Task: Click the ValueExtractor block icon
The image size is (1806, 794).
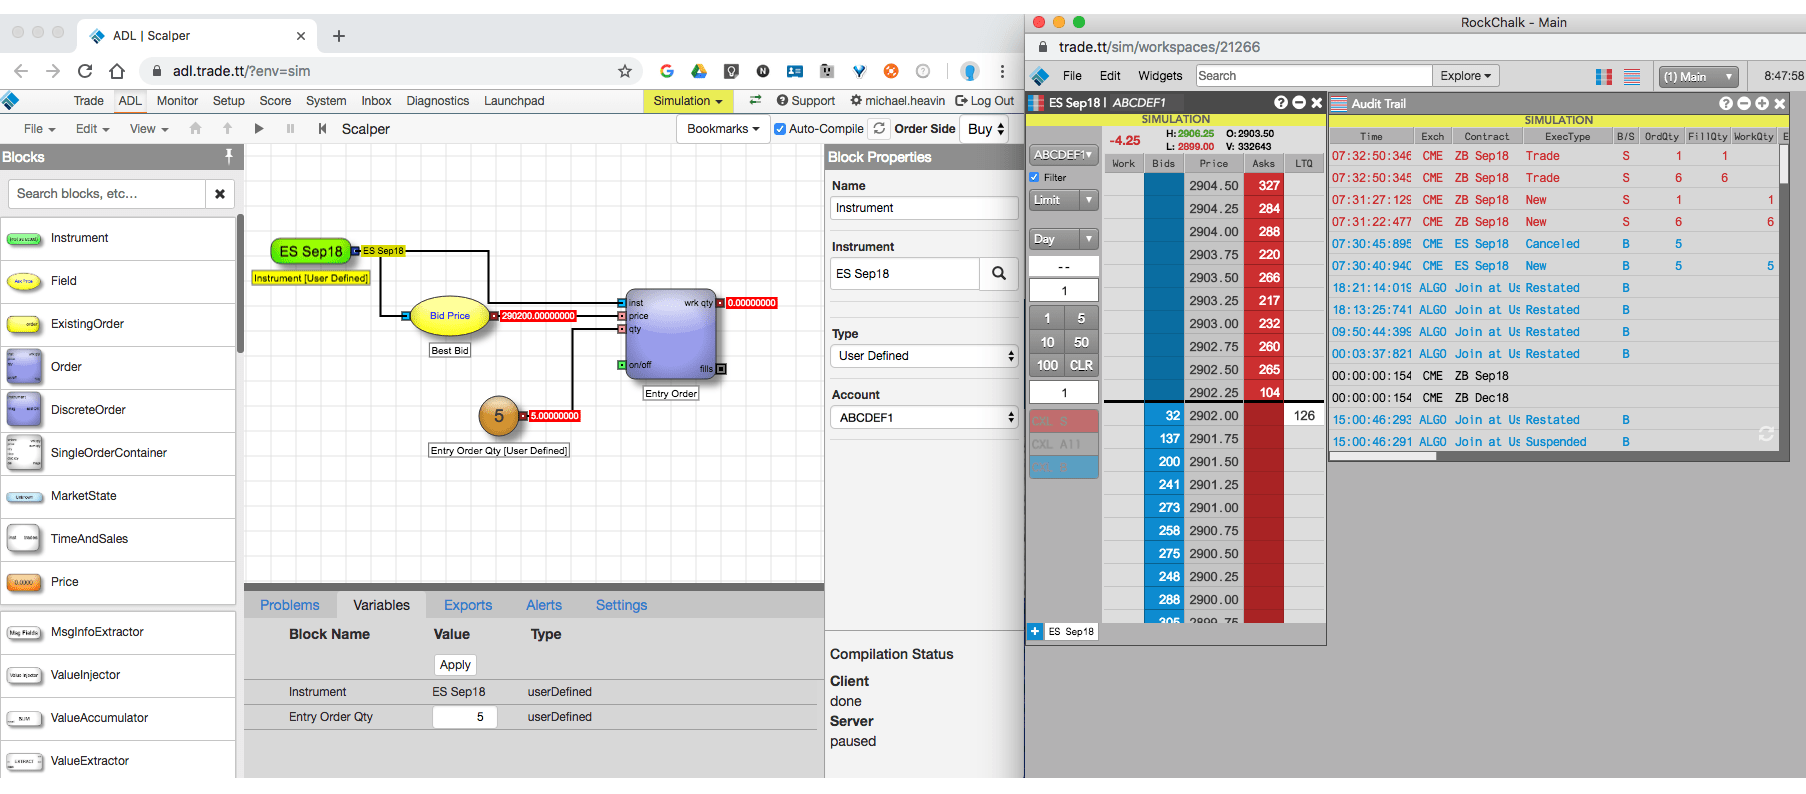Action: pos(24,762)
